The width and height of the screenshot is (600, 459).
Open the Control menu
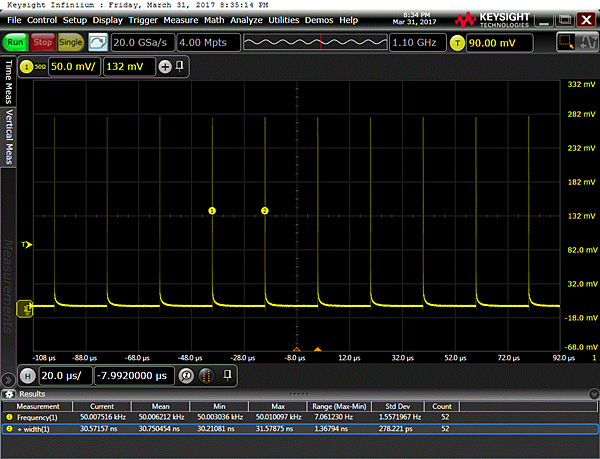42,20
